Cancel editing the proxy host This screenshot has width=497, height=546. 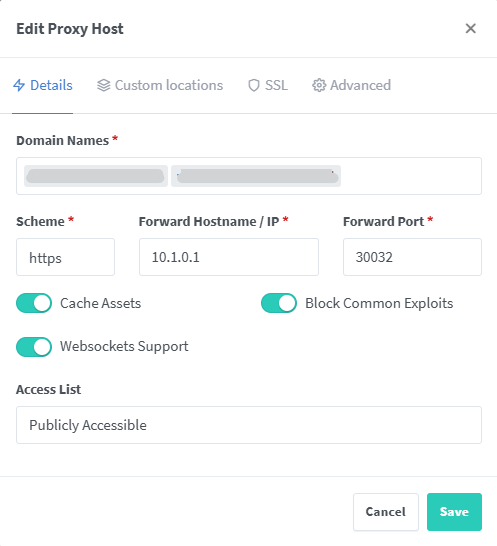click(386, 512)
